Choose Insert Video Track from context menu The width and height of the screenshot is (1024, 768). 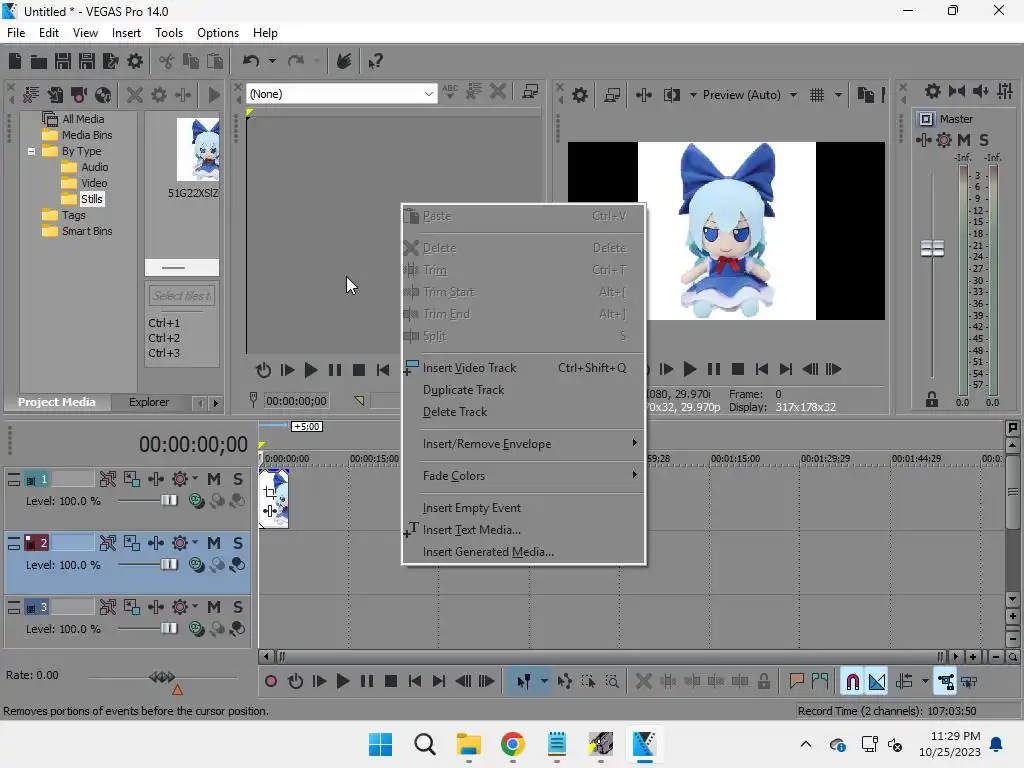524,368
